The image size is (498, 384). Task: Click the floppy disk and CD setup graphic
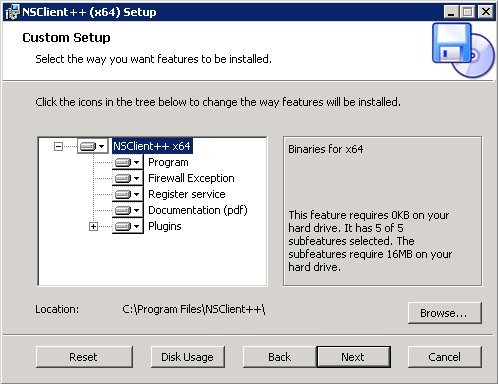[463, 50]
